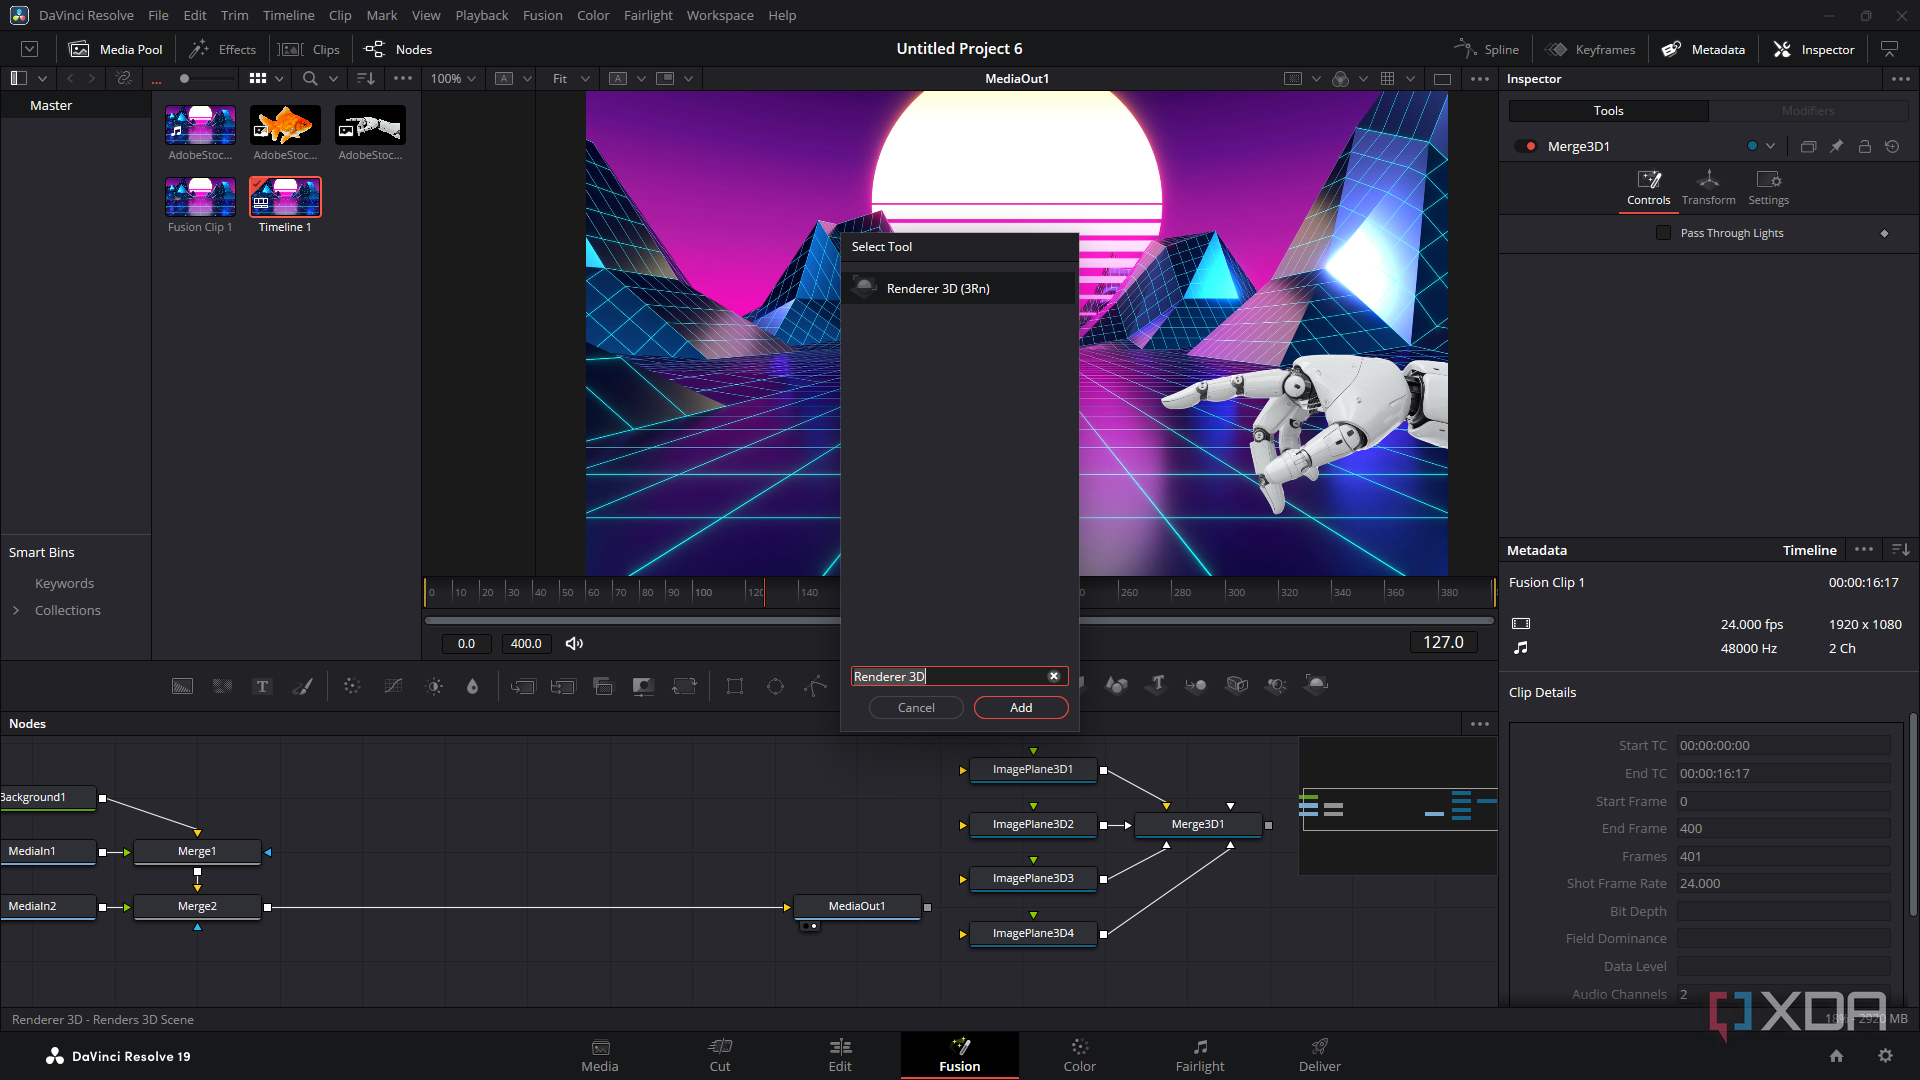Lock the Merge3D1 tool in Inspector
Viewport: 1920px width, 1080px height.
click(x=1864, y=146)
